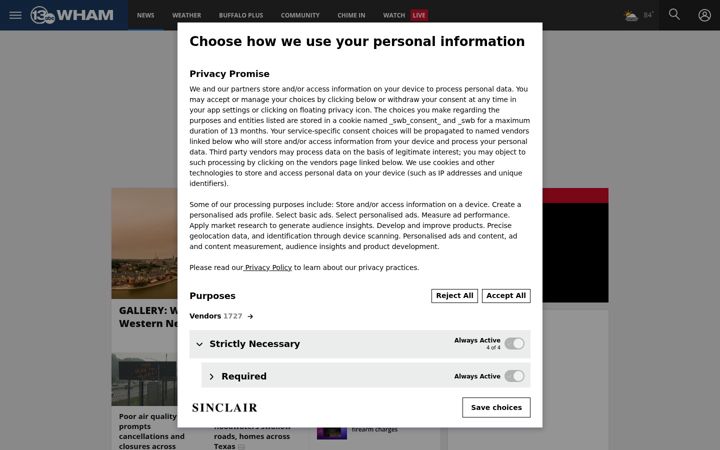Image resolution: width=720 pixels, height=450 pixels.
Task: Open the hamburger menu icon
Action: tap(15, 15)
